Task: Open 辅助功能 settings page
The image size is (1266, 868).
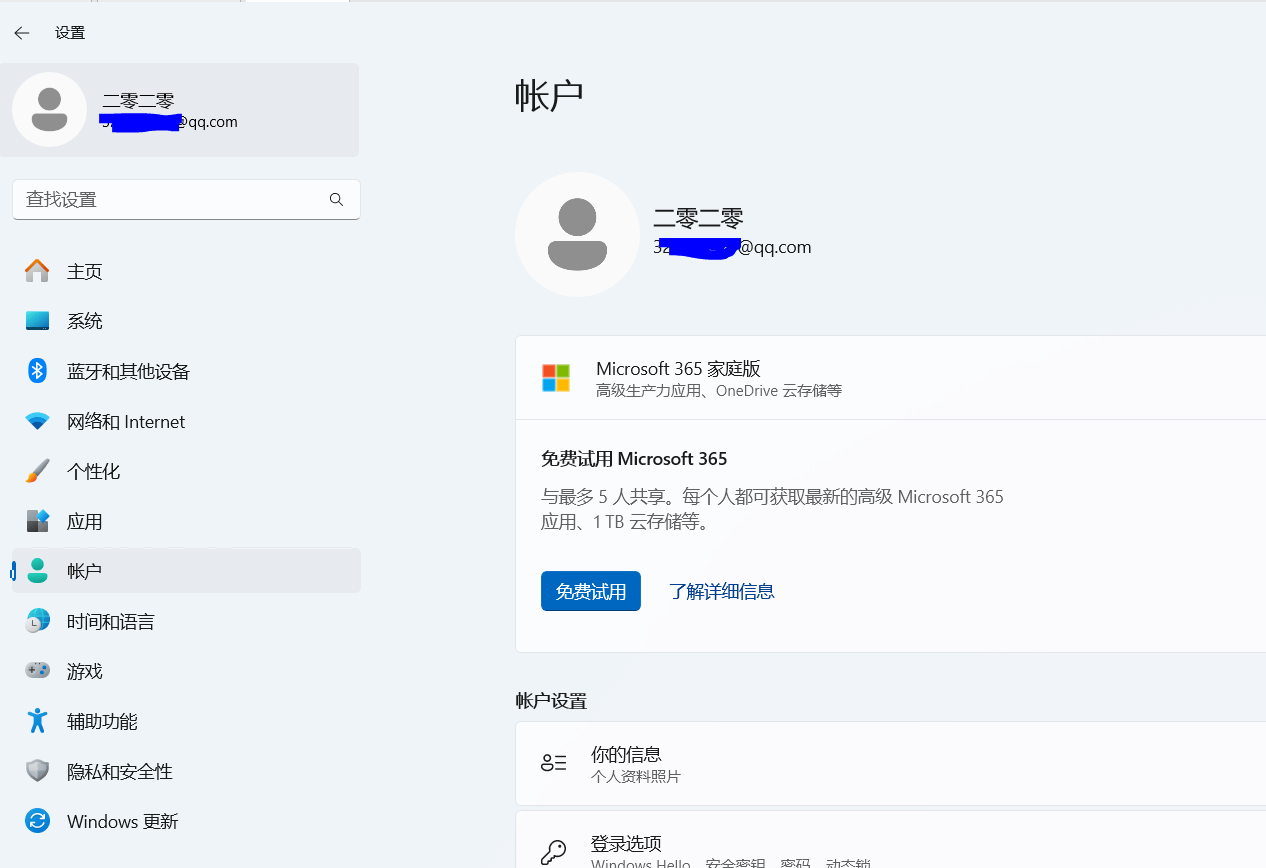Action: (102, 721)
